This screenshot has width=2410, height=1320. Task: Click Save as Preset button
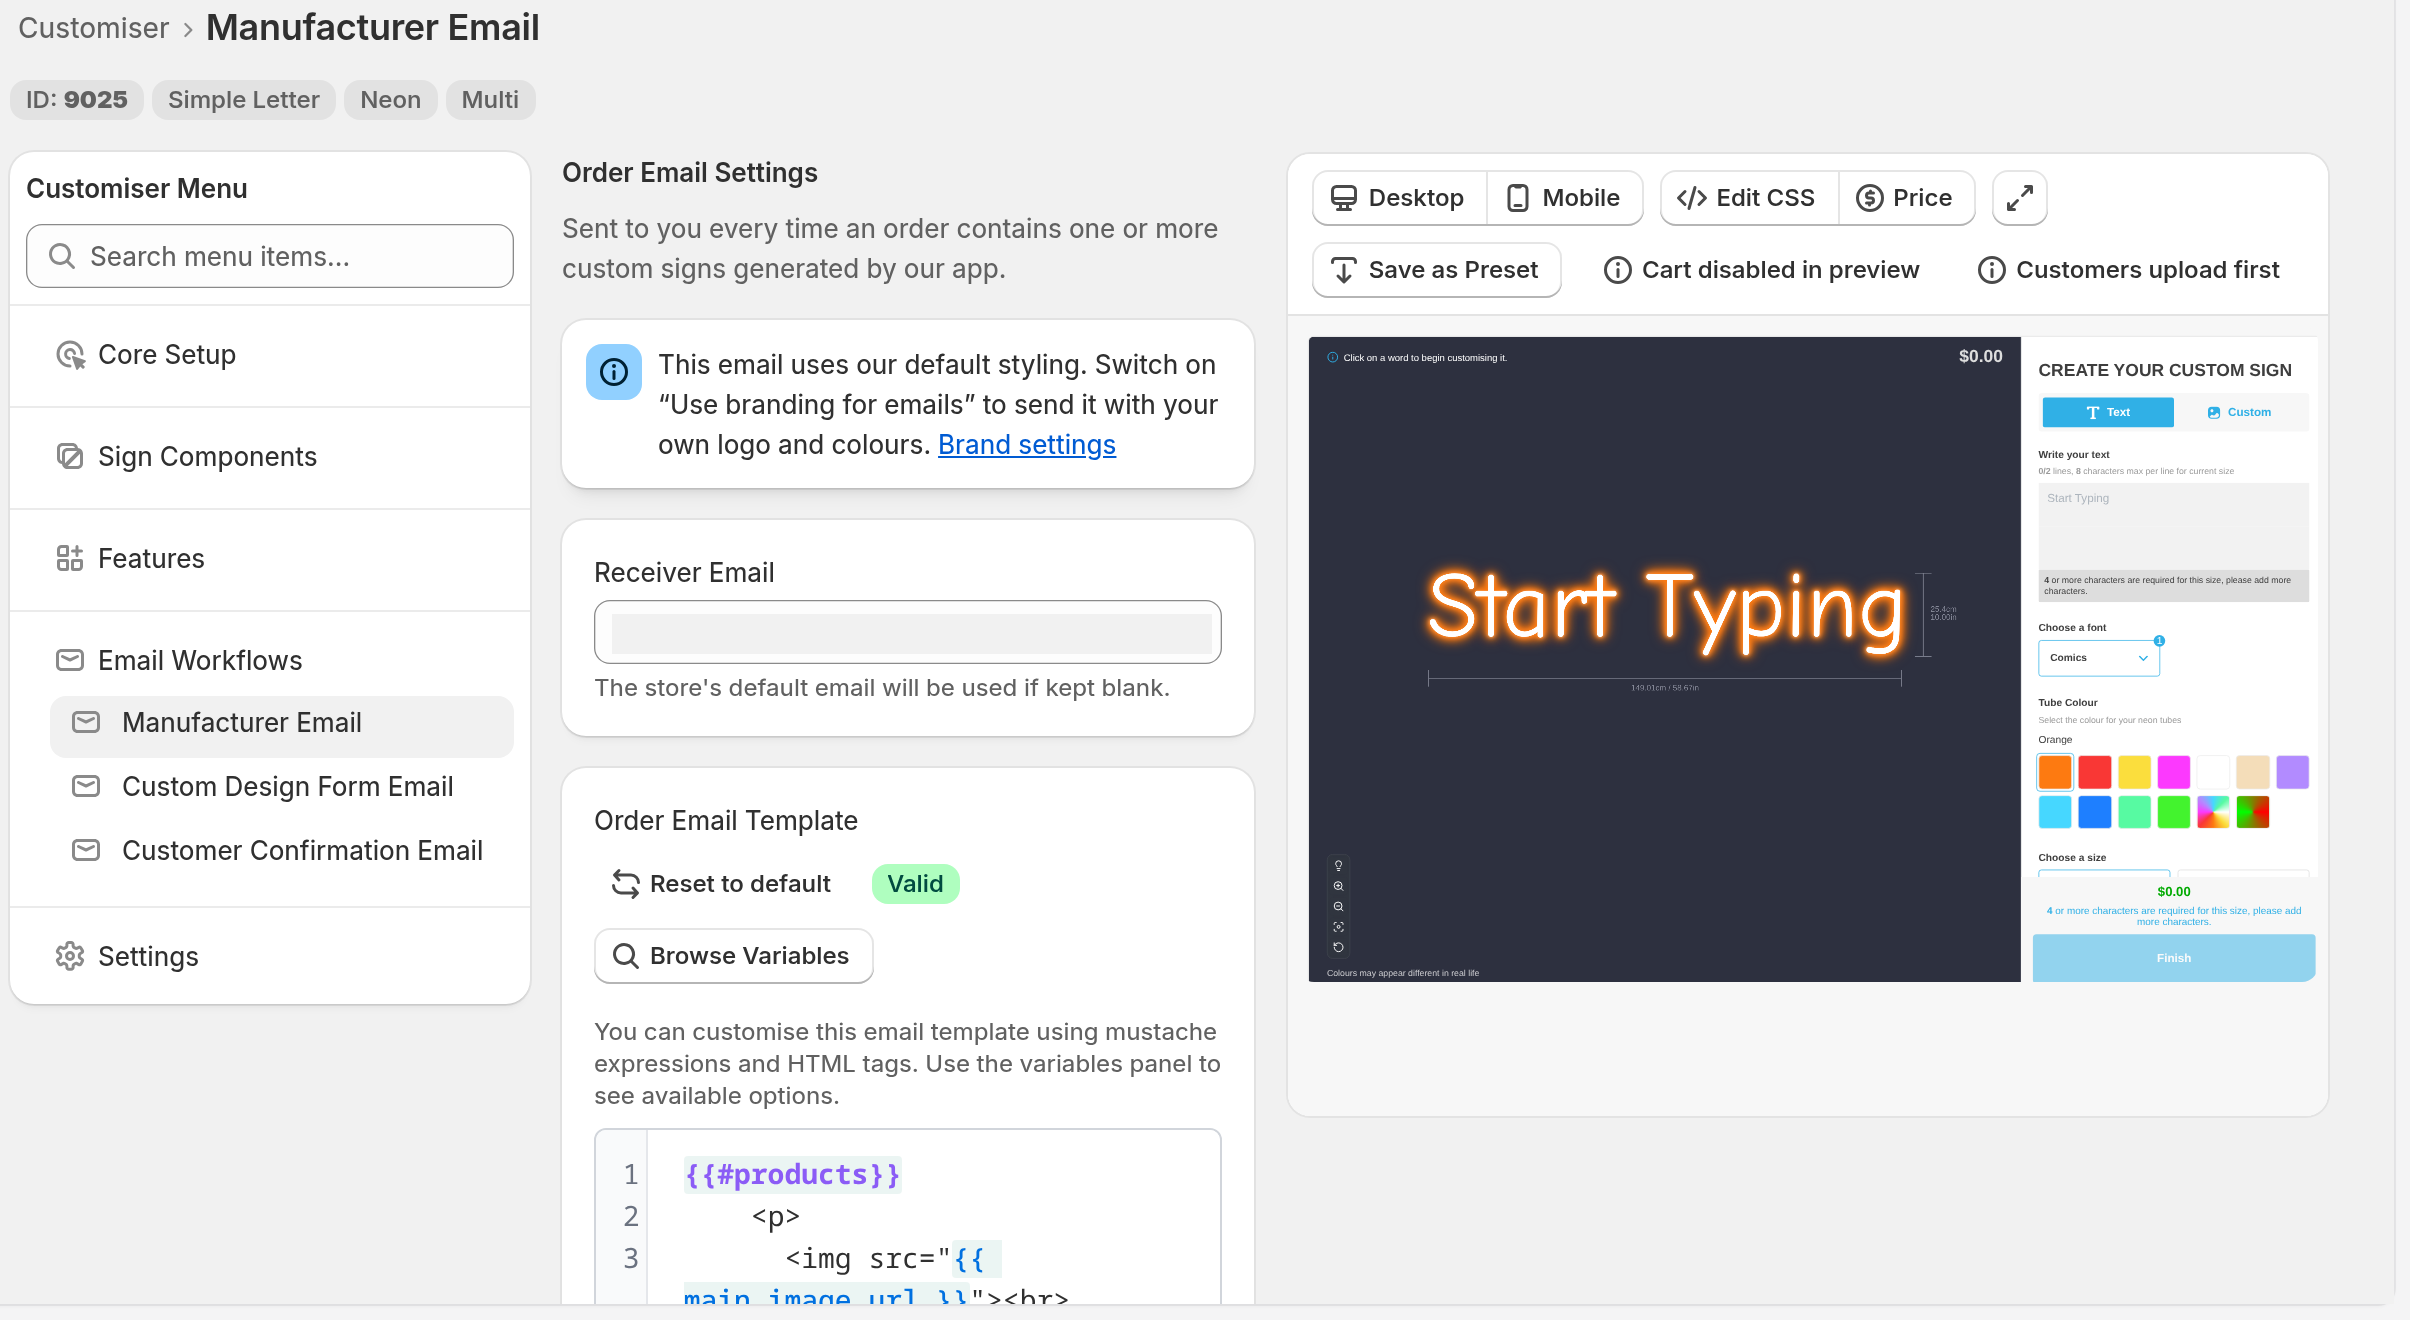coord(1437,271)
